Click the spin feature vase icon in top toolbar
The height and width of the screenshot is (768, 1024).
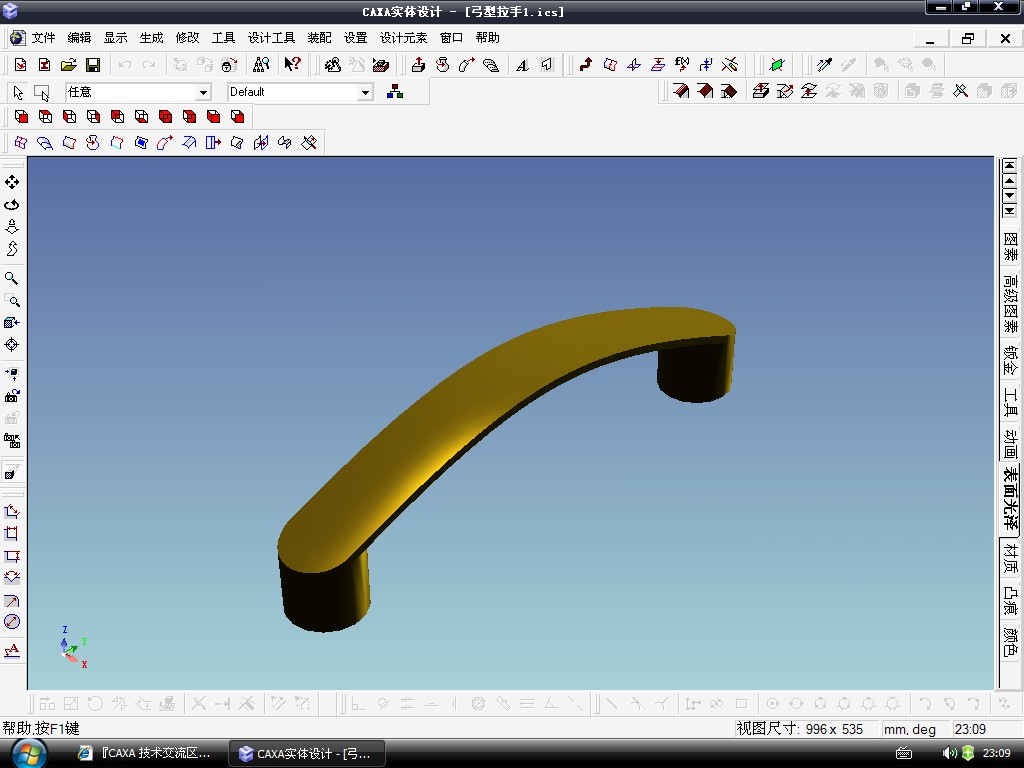(x=443, y=65)
